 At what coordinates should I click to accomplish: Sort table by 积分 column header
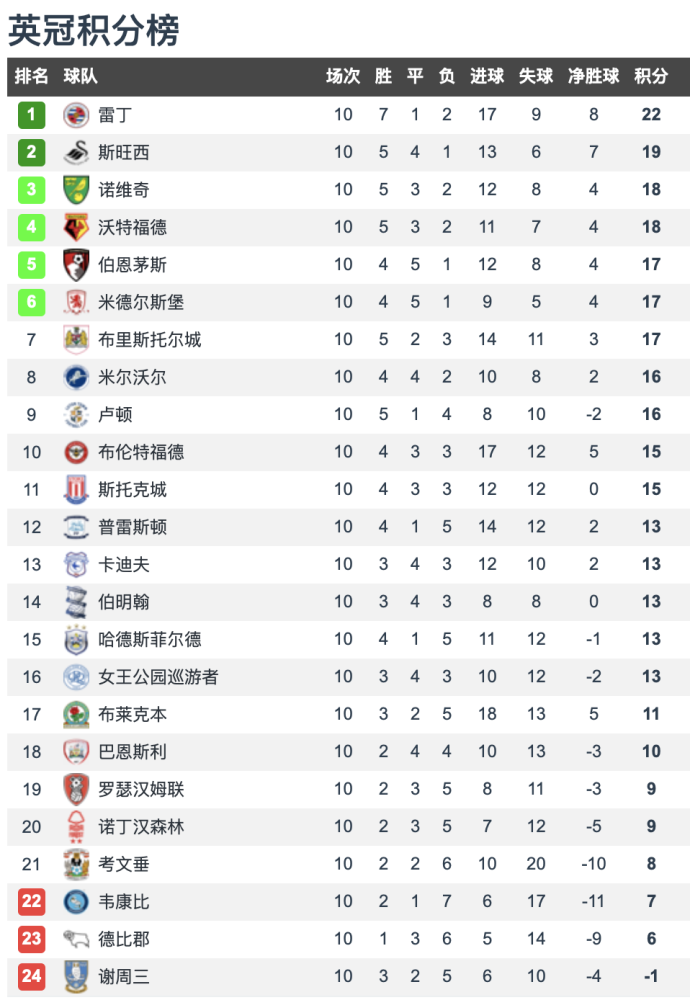click(x=651, y=77)
